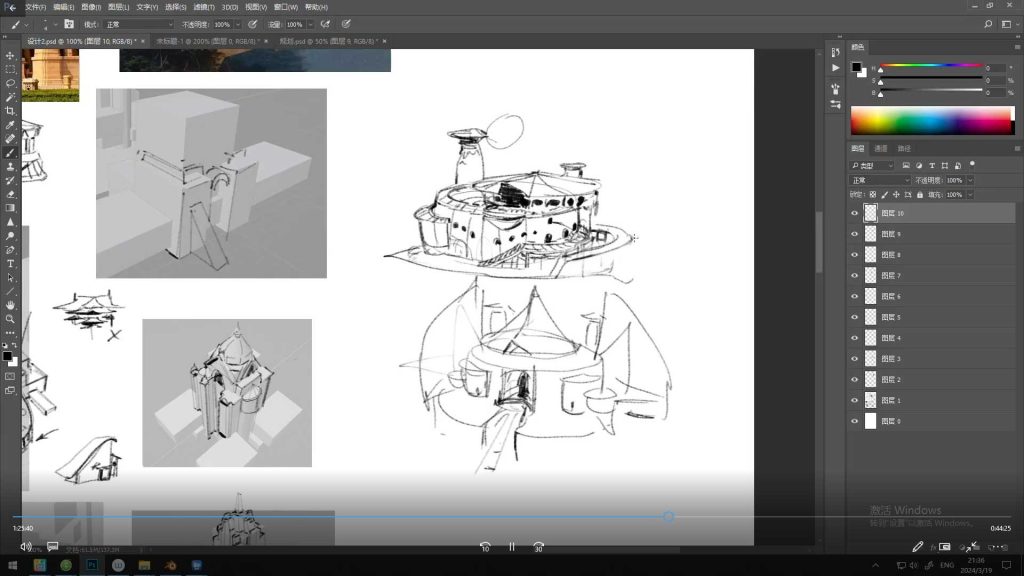Open the layer opacity dropdown arrow

[970, 180]
